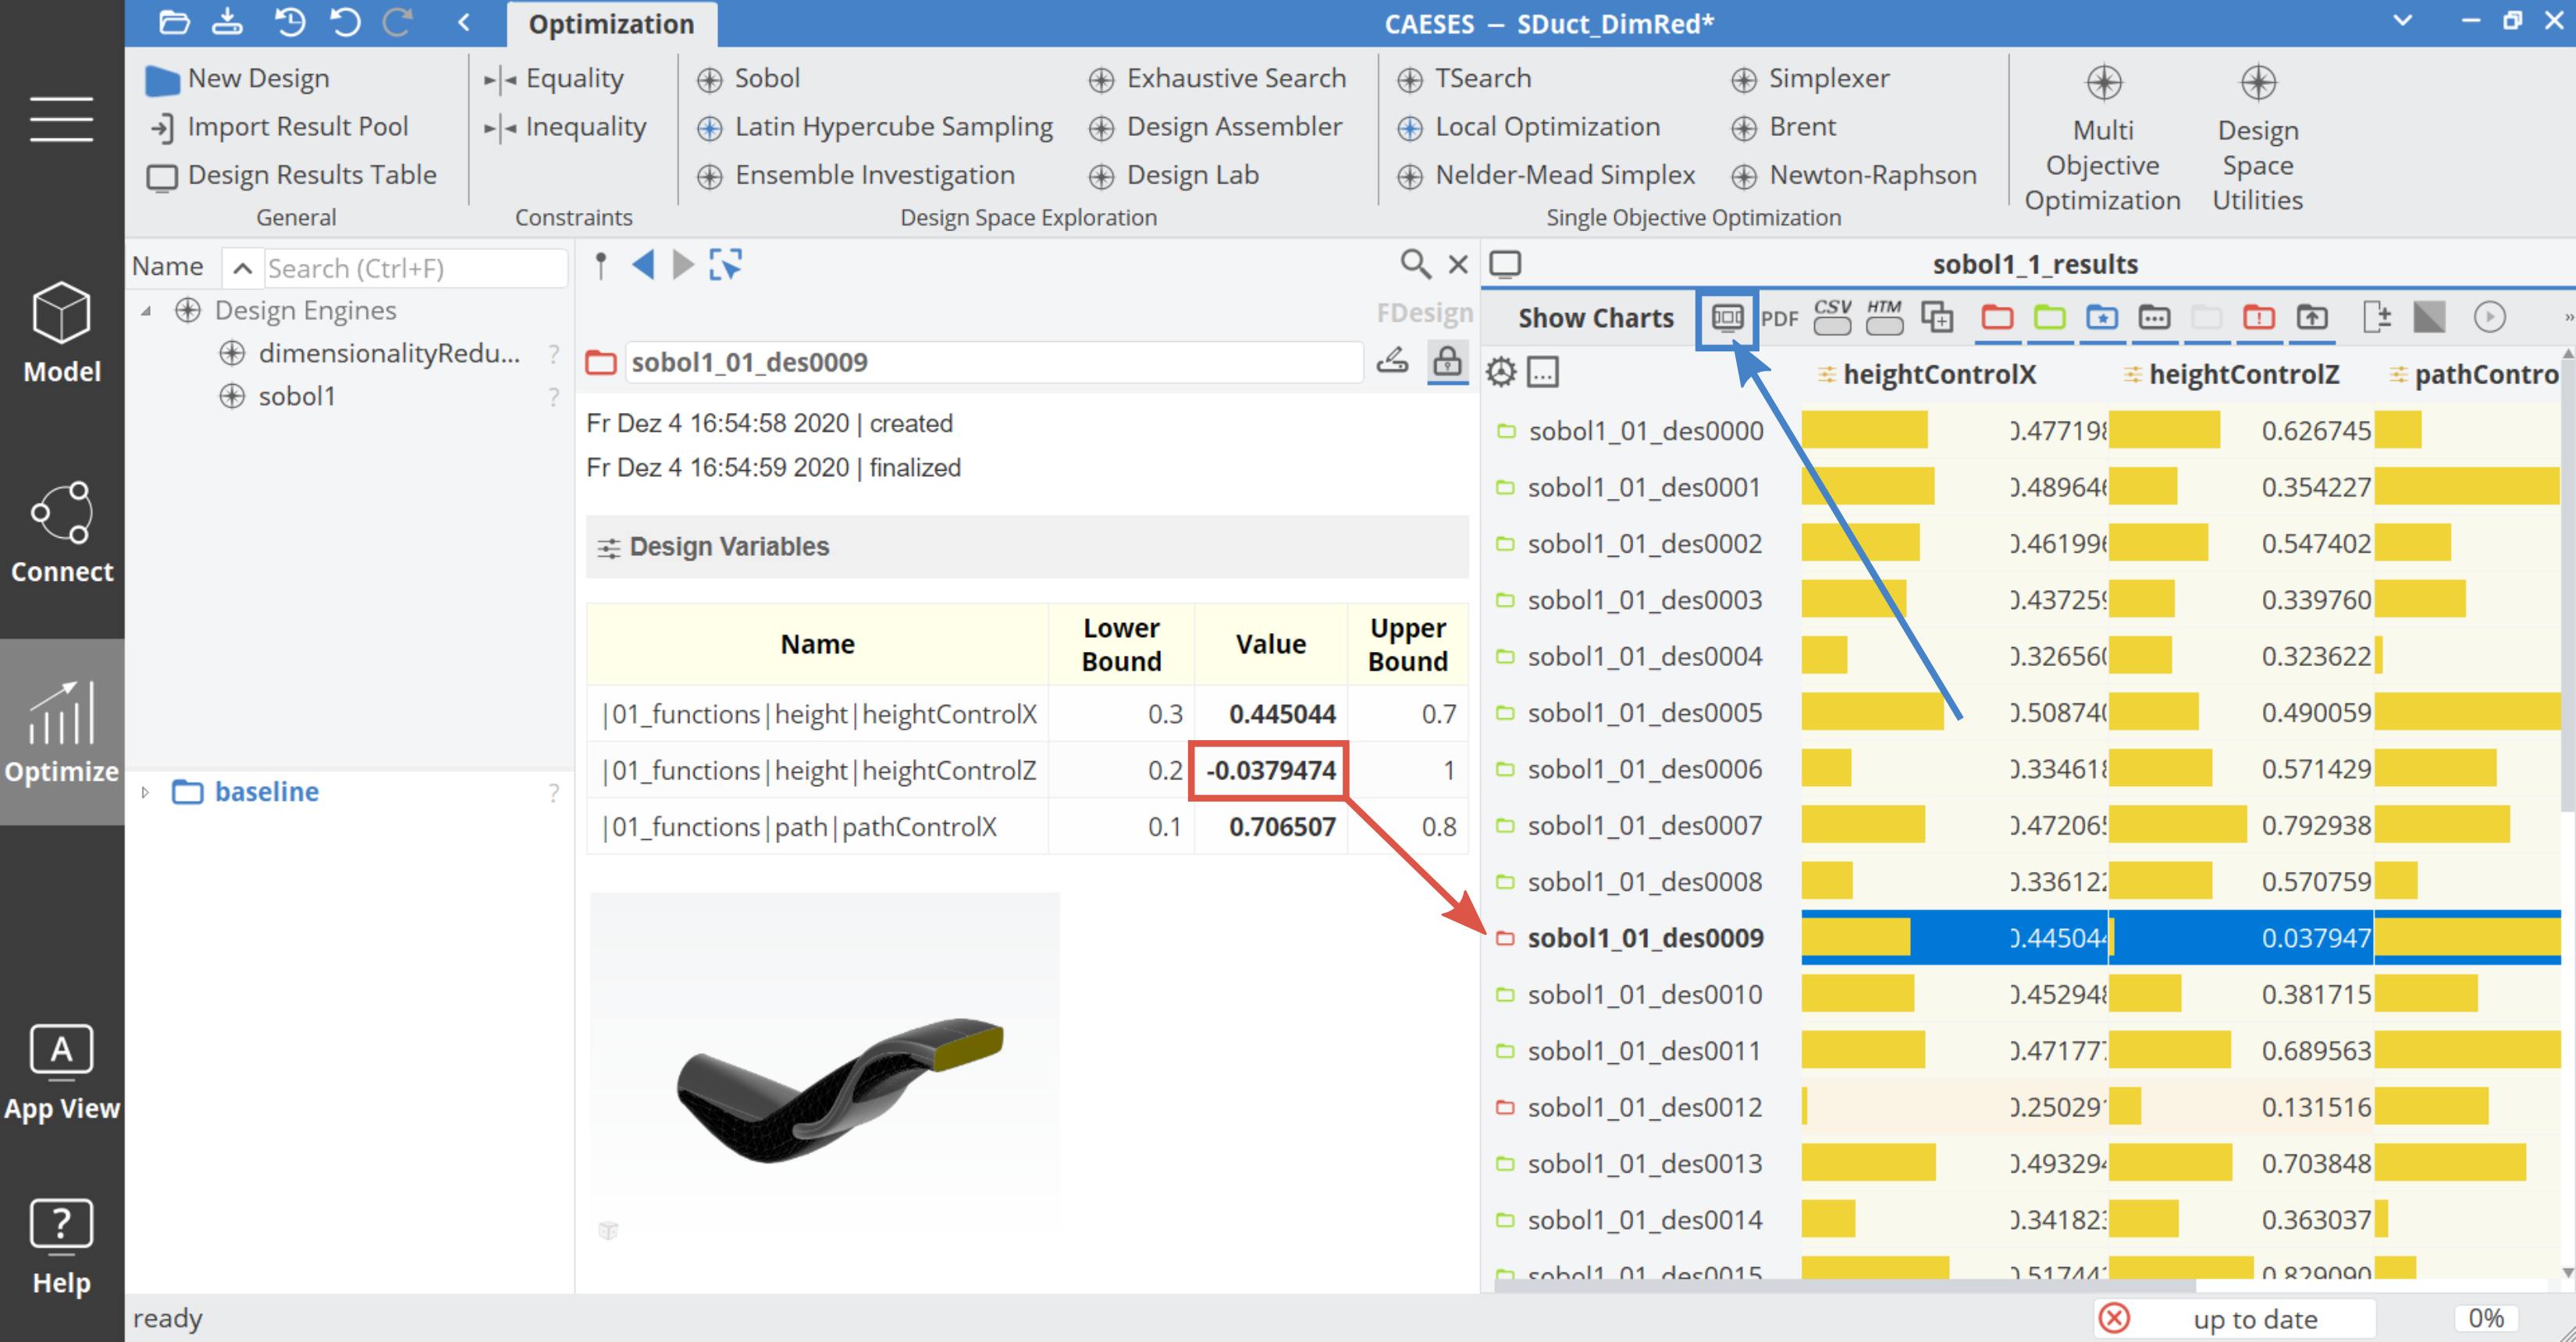The image size is (2576, 1342).
Task: Click the blue selection focus icon
Action: click(x=725, y=265)
